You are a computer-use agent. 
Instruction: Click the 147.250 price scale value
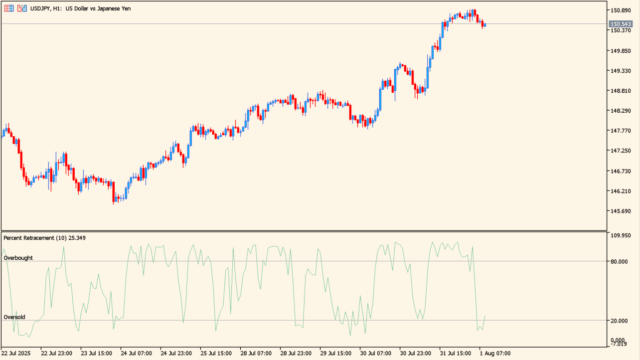coord(621,151)
